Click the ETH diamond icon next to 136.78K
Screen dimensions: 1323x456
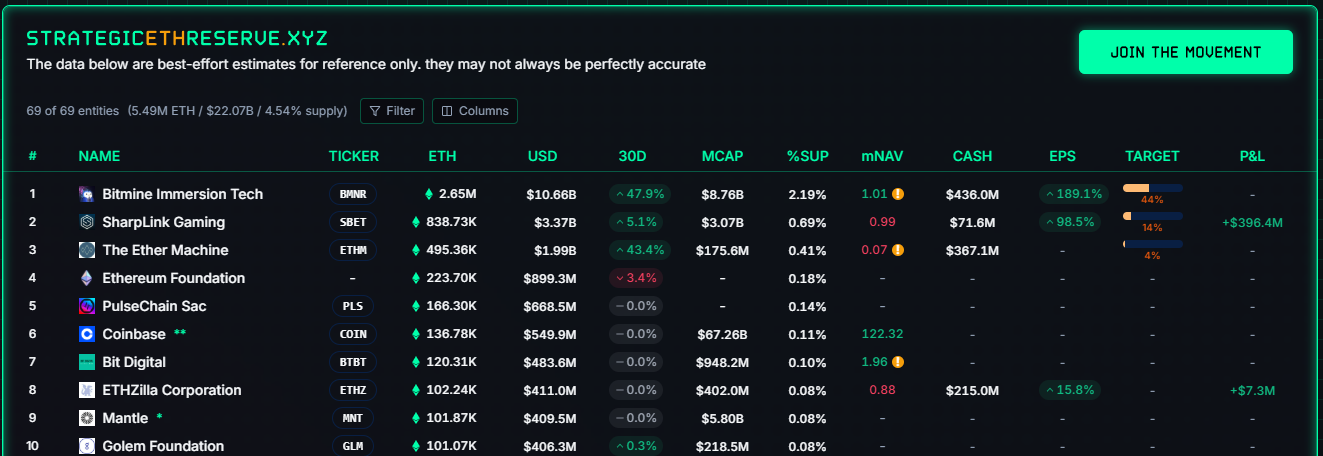[x=416, y=334]
